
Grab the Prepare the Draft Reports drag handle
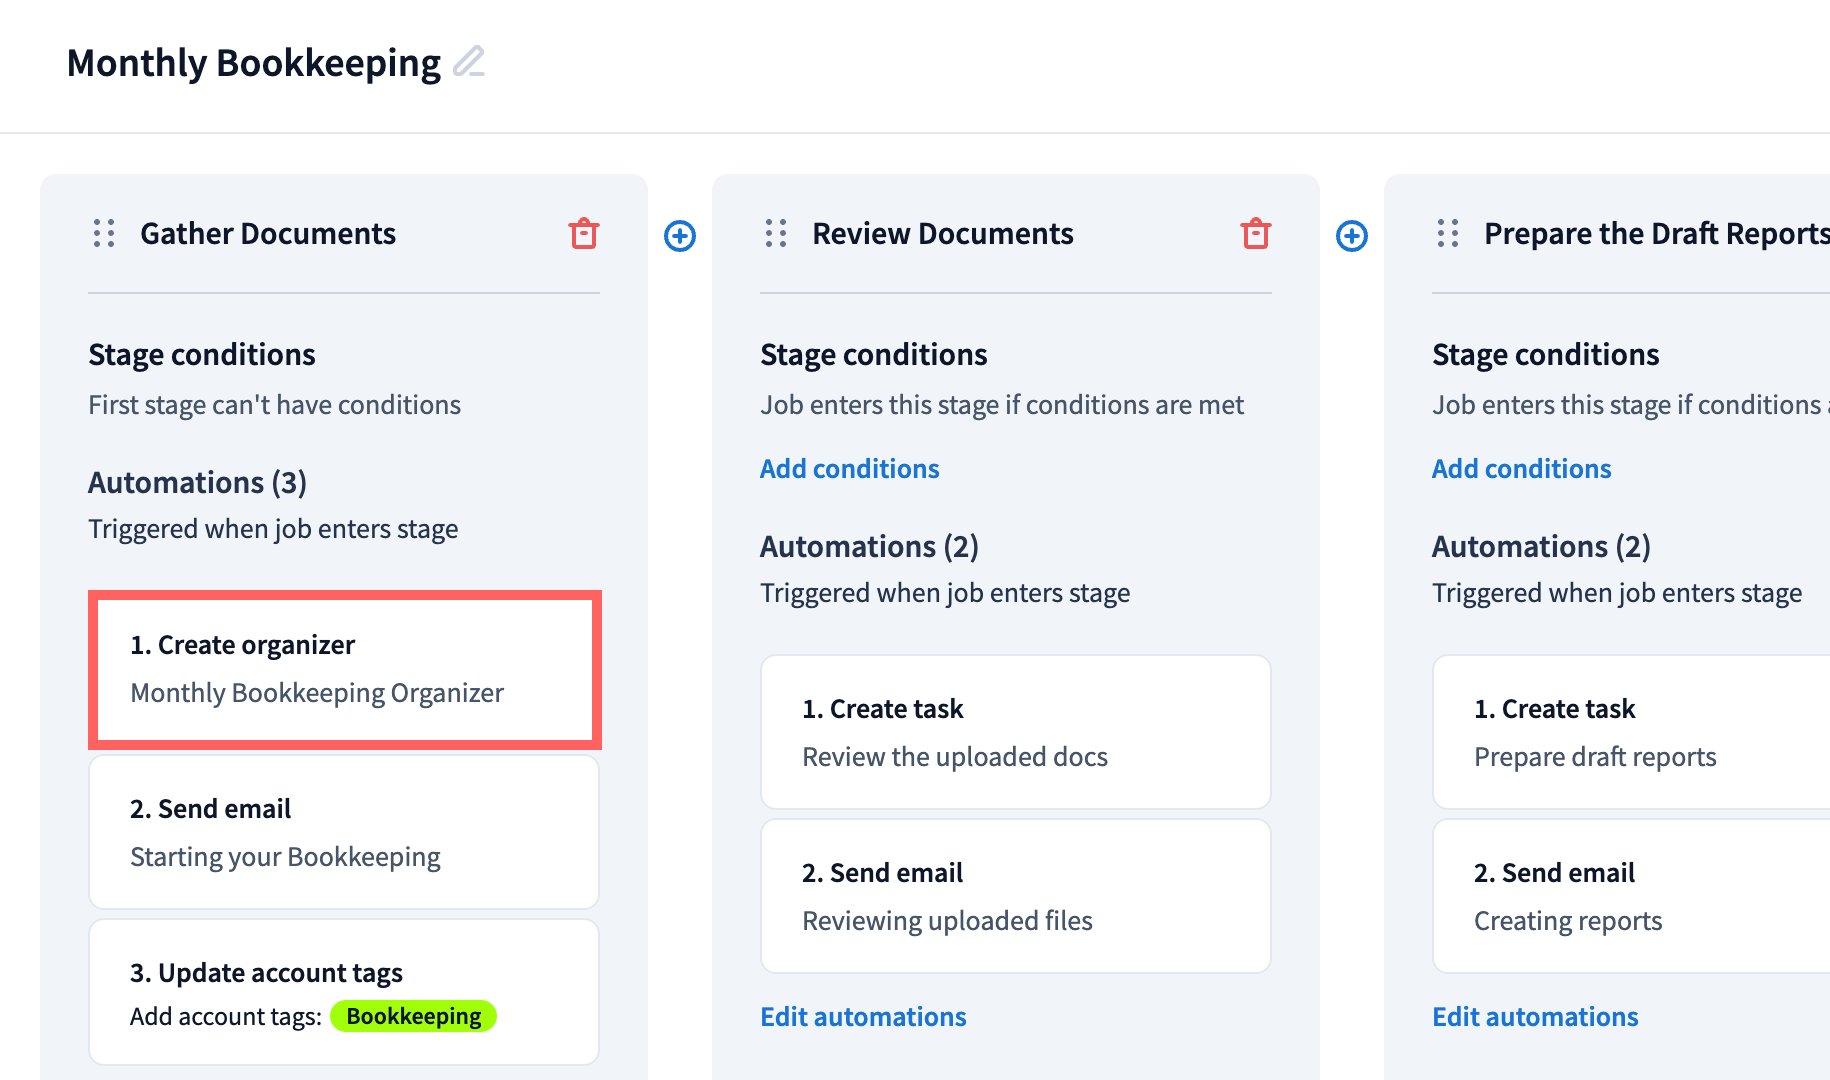point(1448,234)
